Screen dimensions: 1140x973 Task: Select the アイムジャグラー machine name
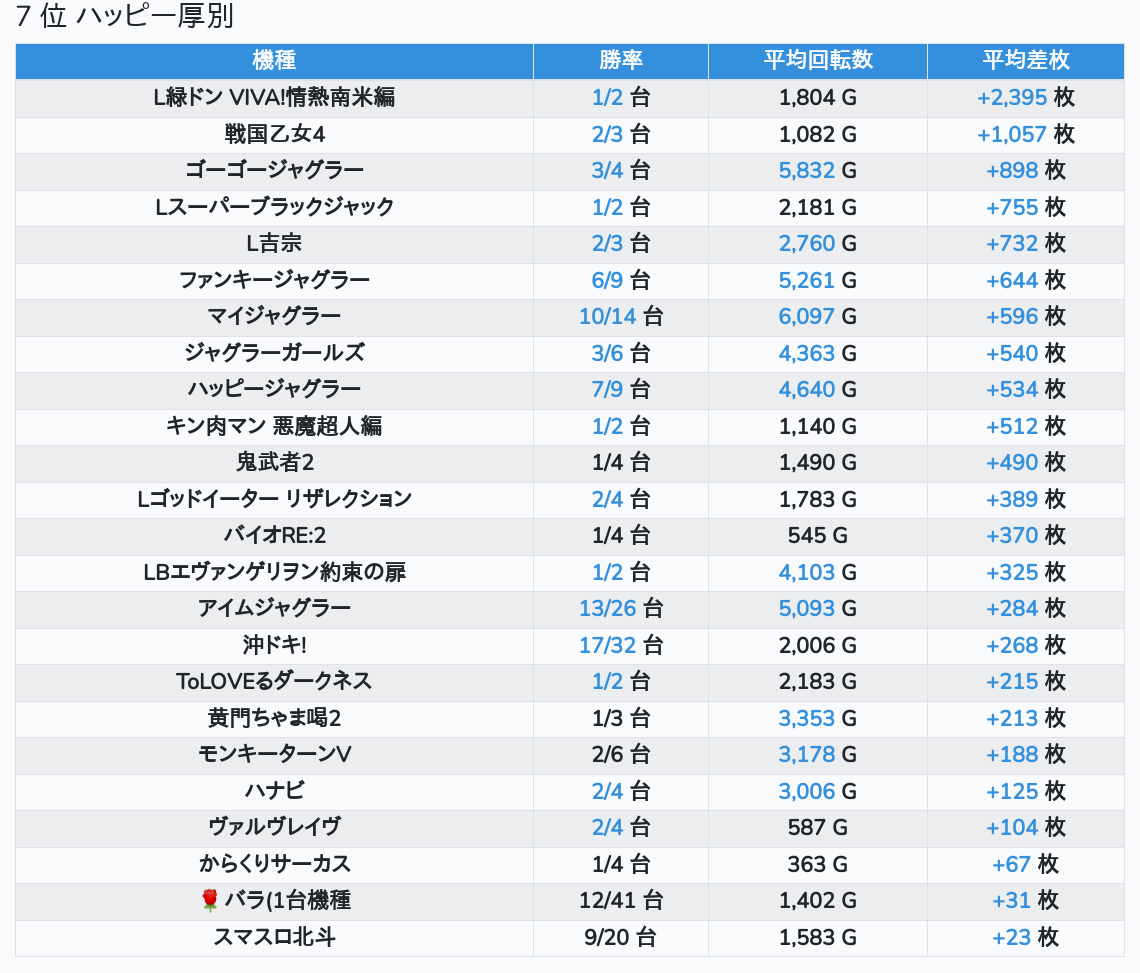pos(274,609)
